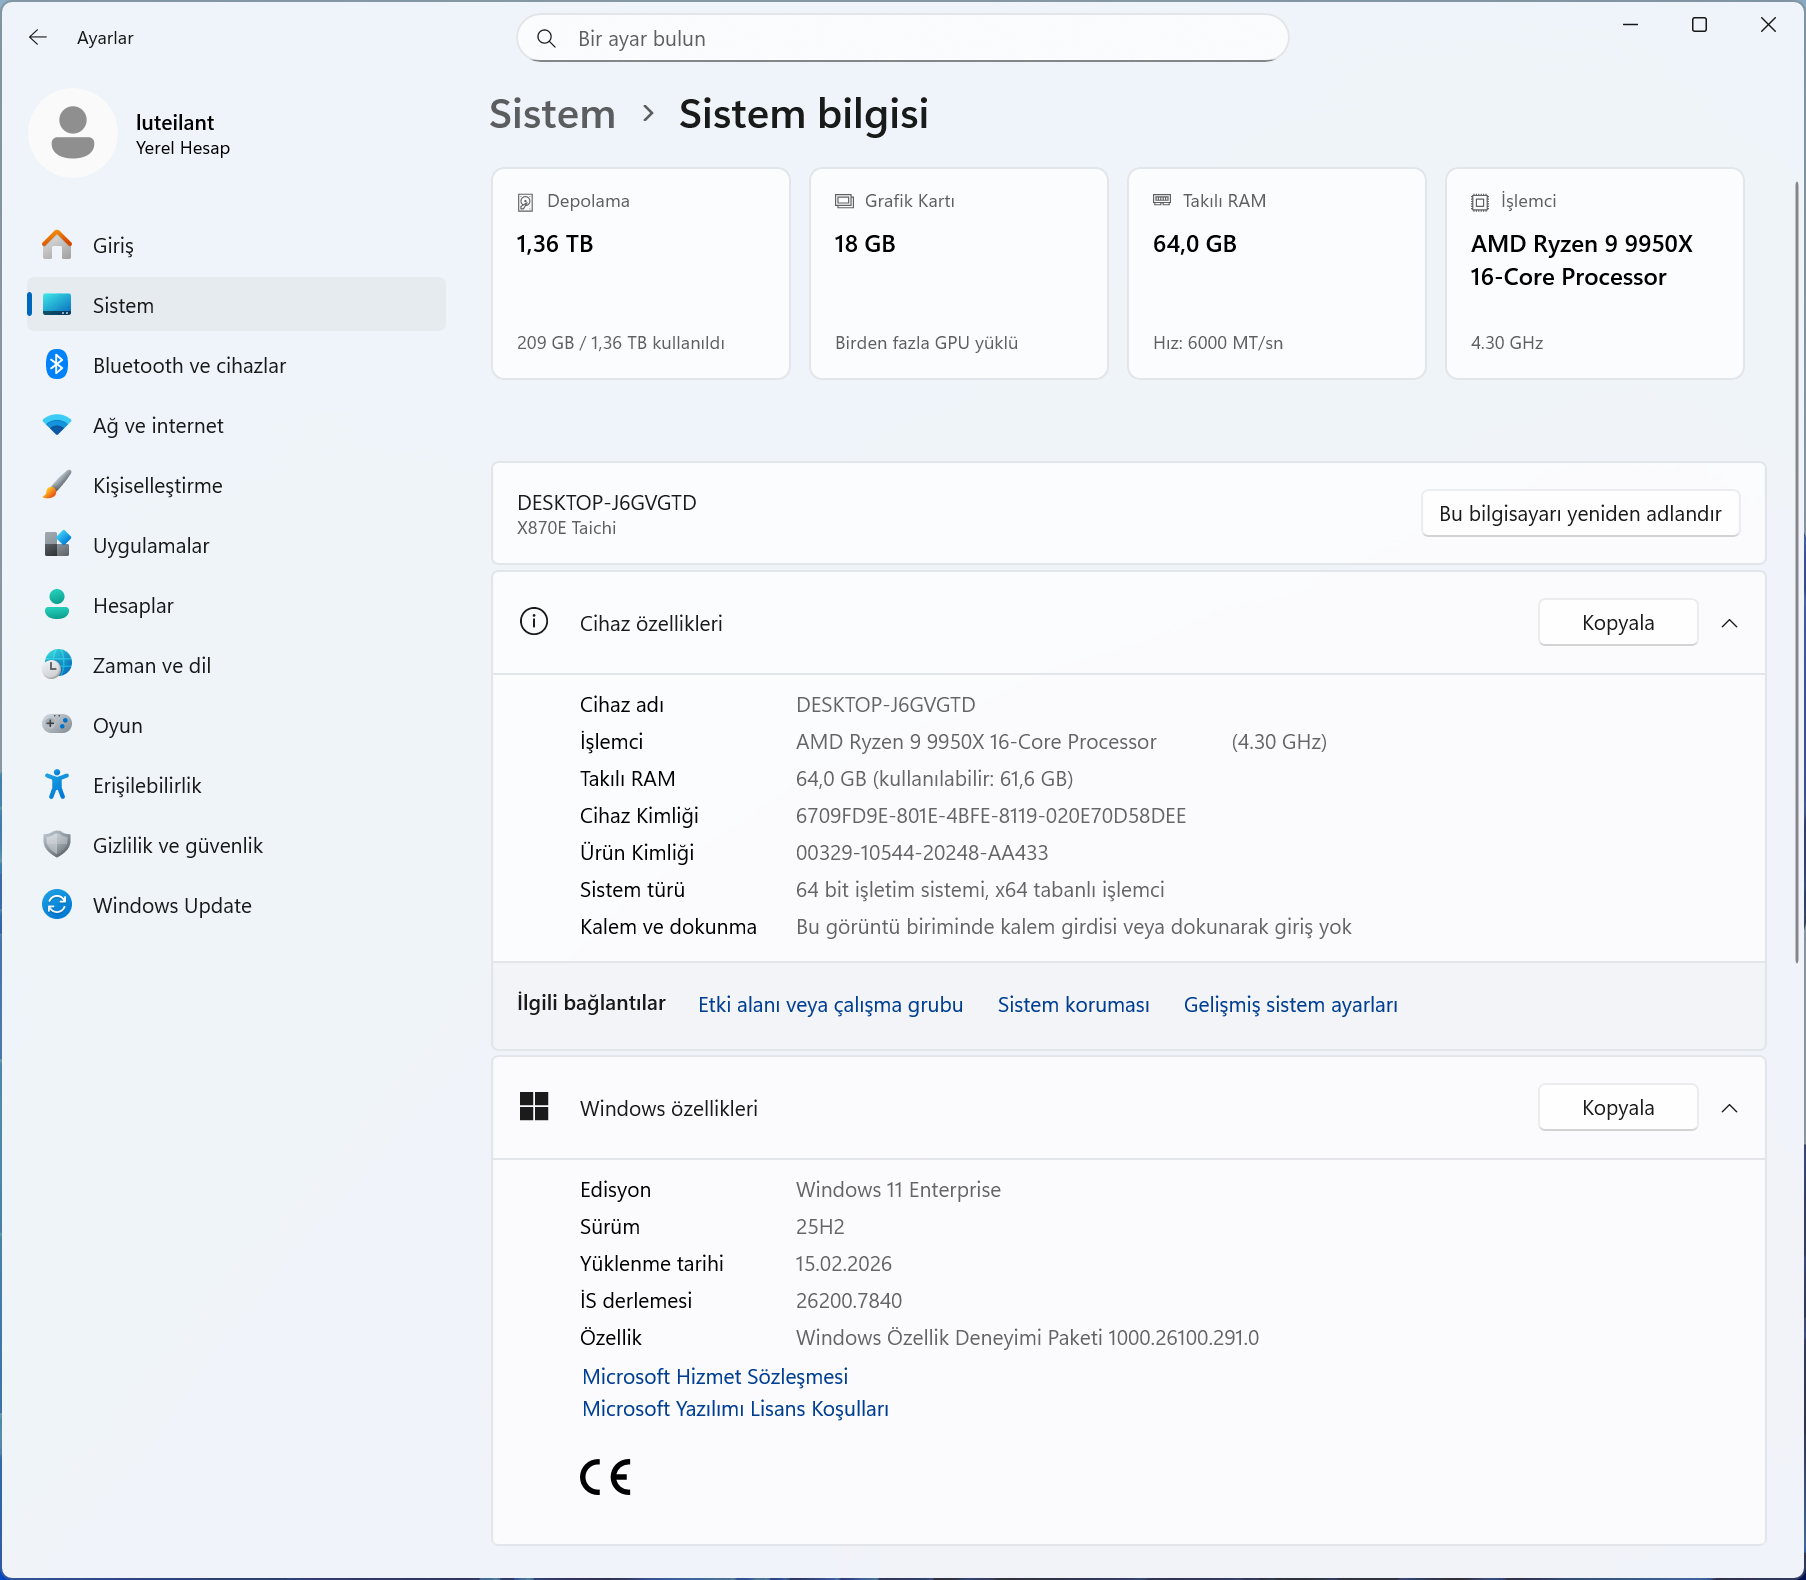Screen dimensions: 1806x1580
Task: Open the Takılı RAM 64,0 GB card
Action: (x=1277, y=273)
